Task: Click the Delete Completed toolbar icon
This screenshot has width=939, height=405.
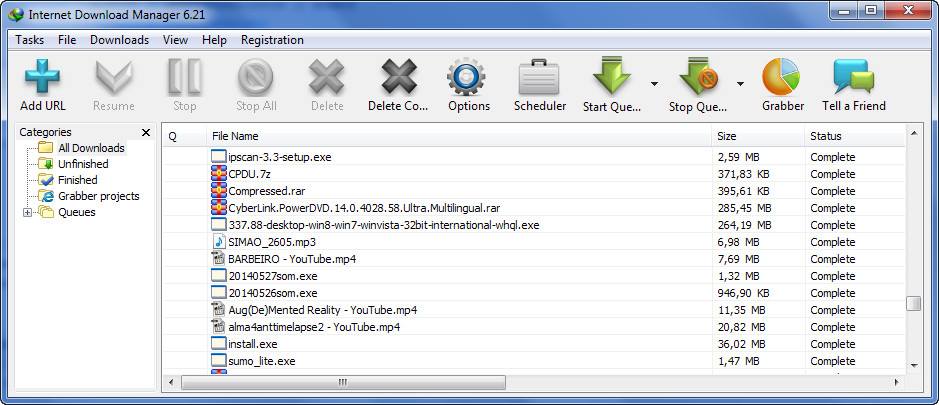Action: point(399,77)
